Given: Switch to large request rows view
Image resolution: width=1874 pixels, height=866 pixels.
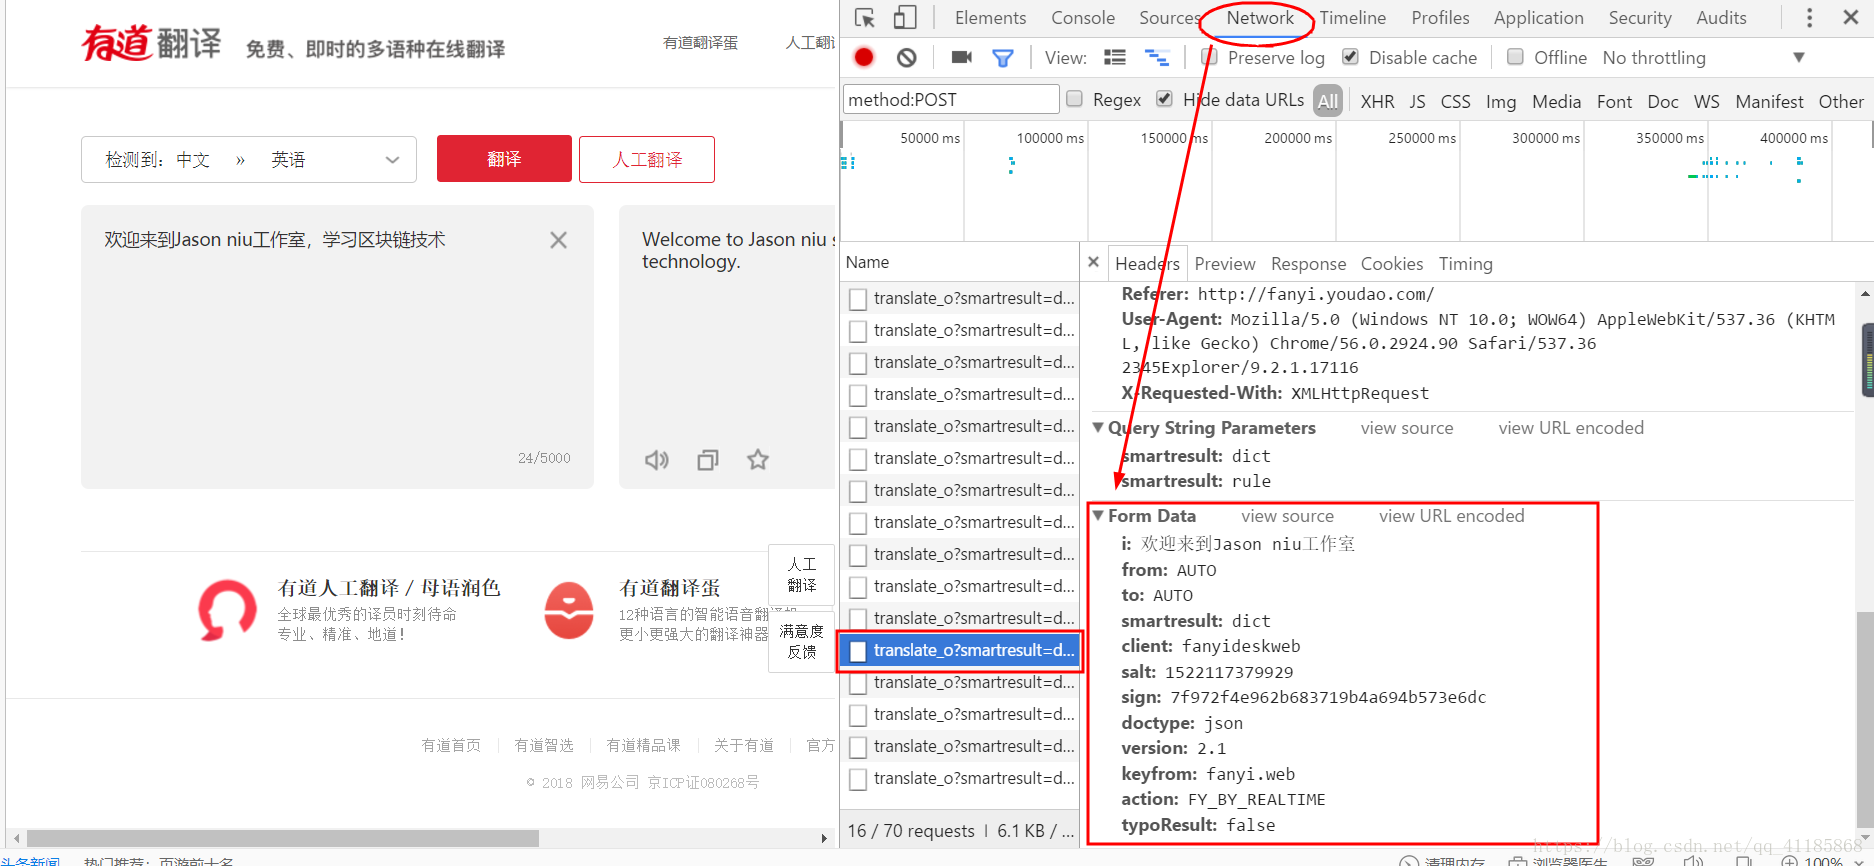Looking at the screenshot, I should click(x=1115, y=58).
